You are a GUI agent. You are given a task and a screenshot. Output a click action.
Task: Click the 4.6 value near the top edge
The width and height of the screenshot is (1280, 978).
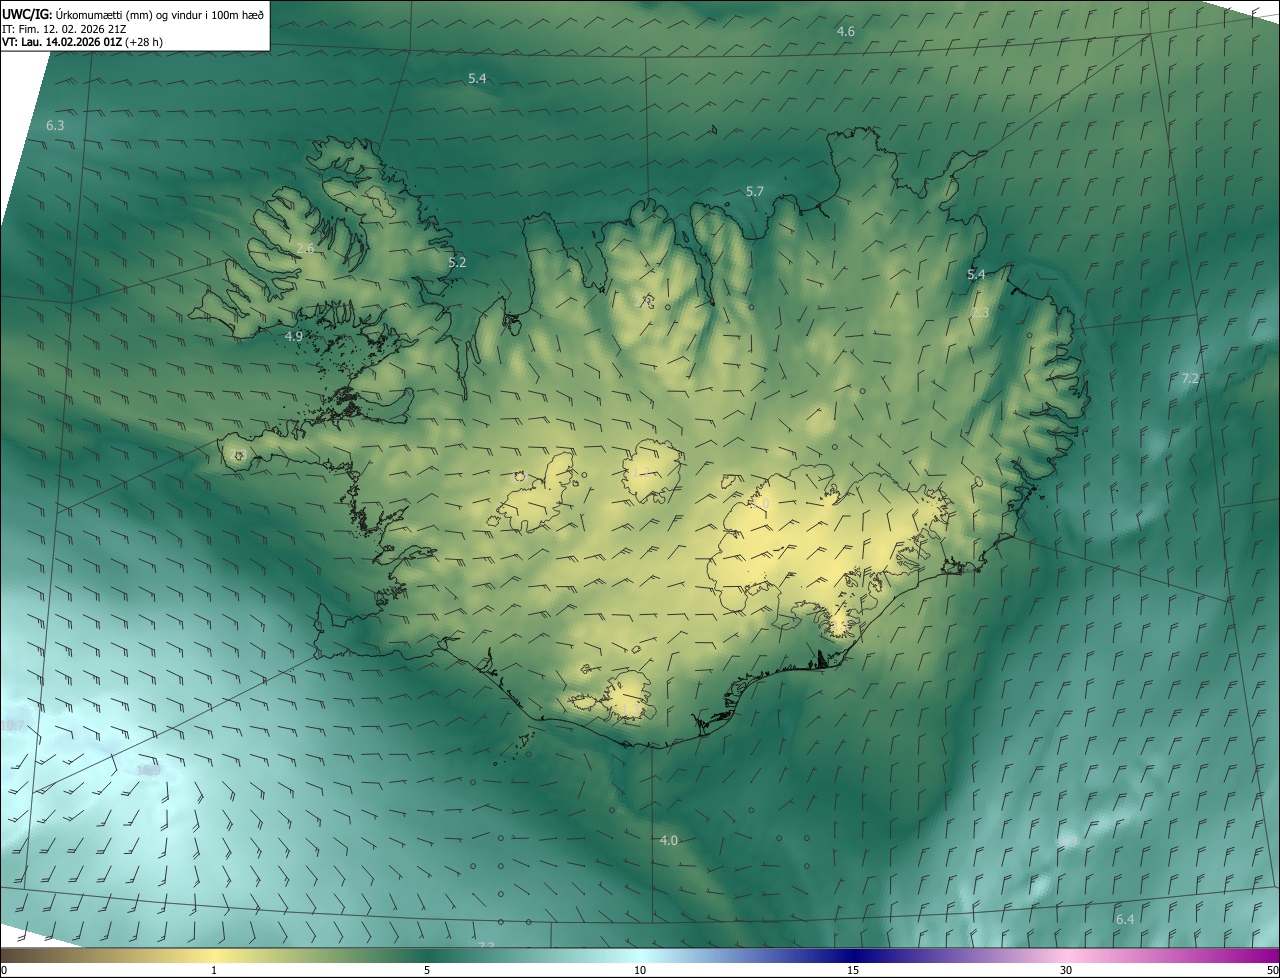(x=845, y=32)
